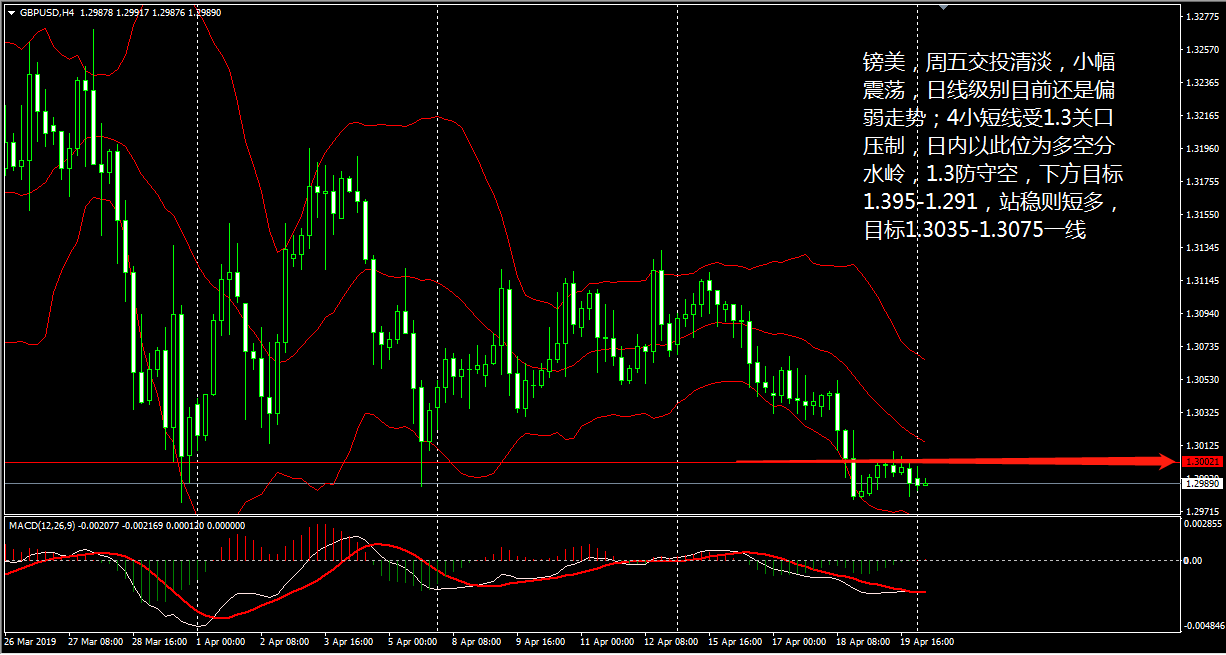Click the annotation line '目标1.3035-1.3075一线'
This screenshot has height=655, width=1226.
click(x=975, y=230)
